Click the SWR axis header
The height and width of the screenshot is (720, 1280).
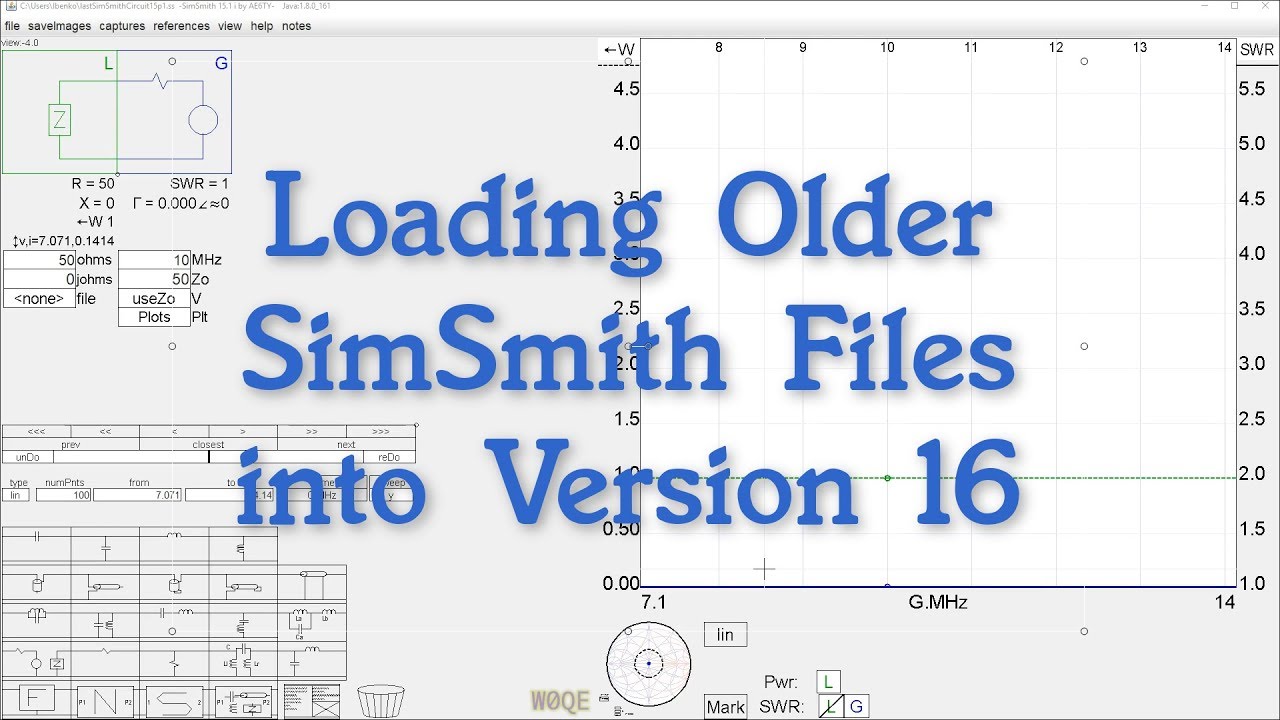[1257, 50]
